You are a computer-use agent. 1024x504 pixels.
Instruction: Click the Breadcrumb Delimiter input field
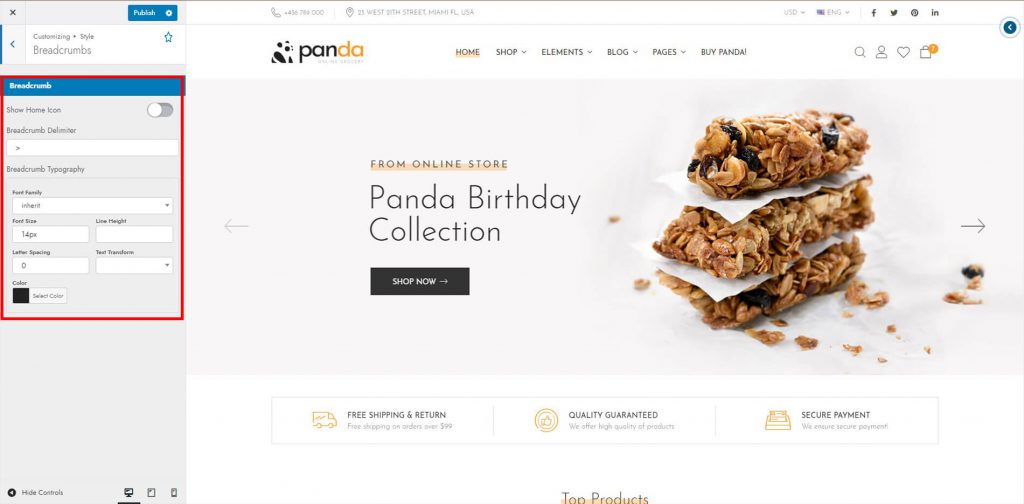click(92, 148)
